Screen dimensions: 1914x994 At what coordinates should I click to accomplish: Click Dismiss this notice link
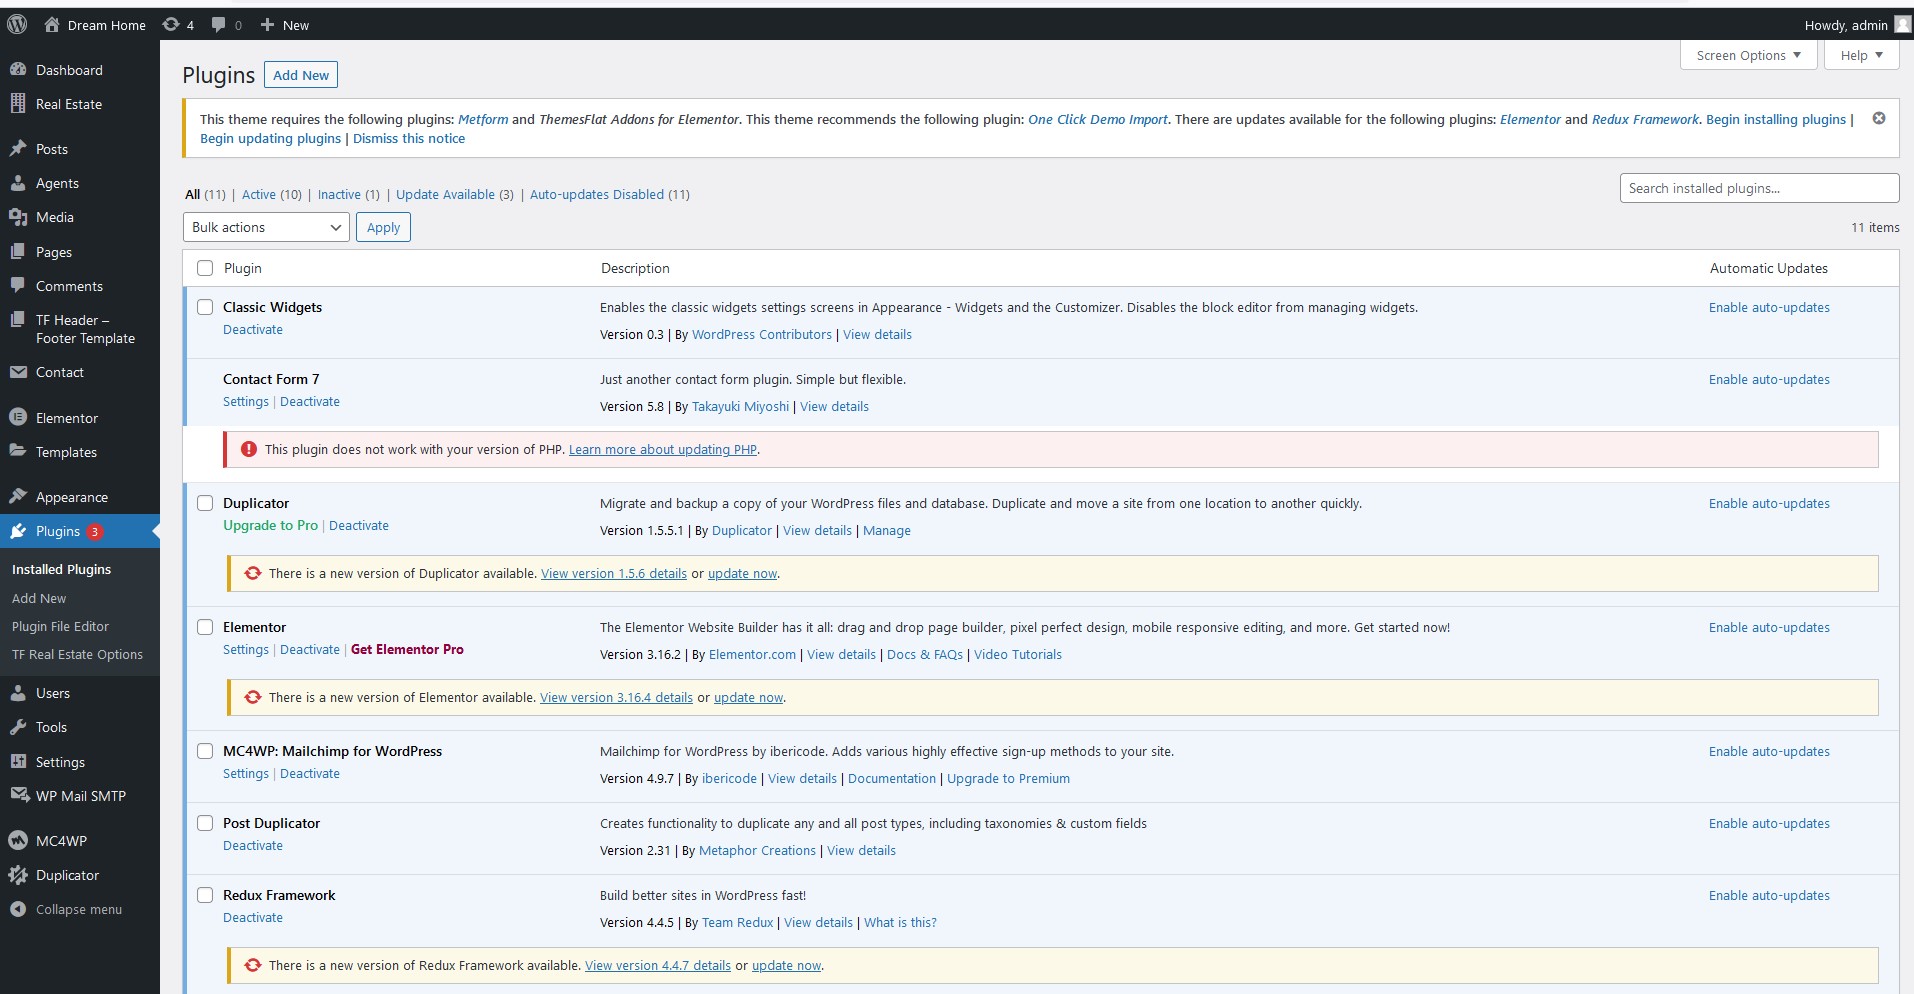coord(409,139)
